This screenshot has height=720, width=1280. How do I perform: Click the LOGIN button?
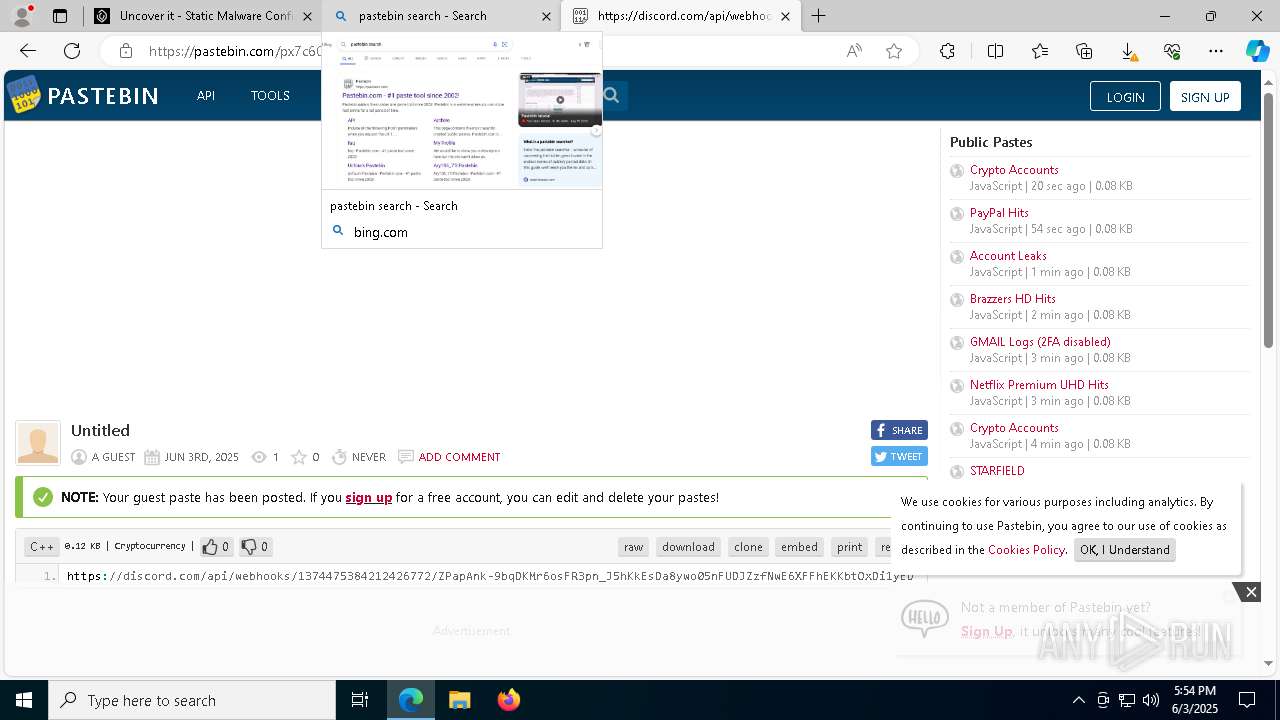1125,96
